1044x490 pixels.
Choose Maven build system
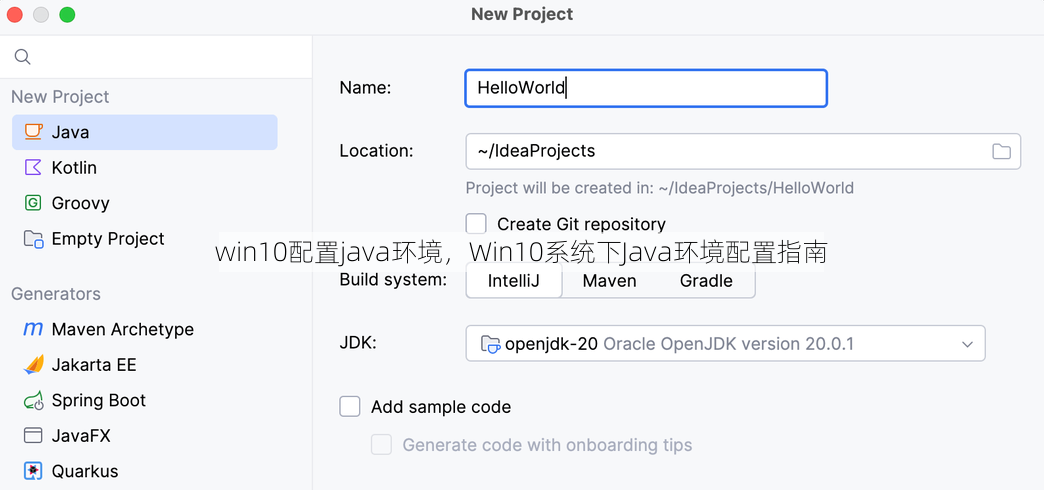609,280
